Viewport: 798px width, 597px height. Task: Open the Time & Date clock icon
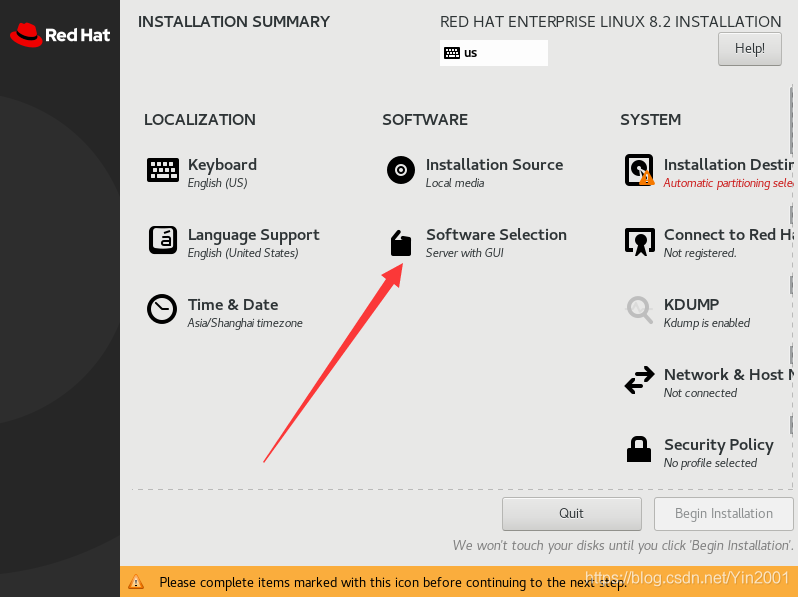(x=162, y=309)
